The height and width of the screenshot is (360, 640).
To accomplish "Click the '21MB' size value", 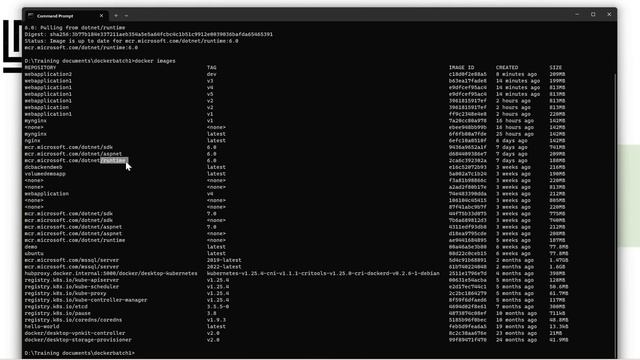I will point(556,333).
